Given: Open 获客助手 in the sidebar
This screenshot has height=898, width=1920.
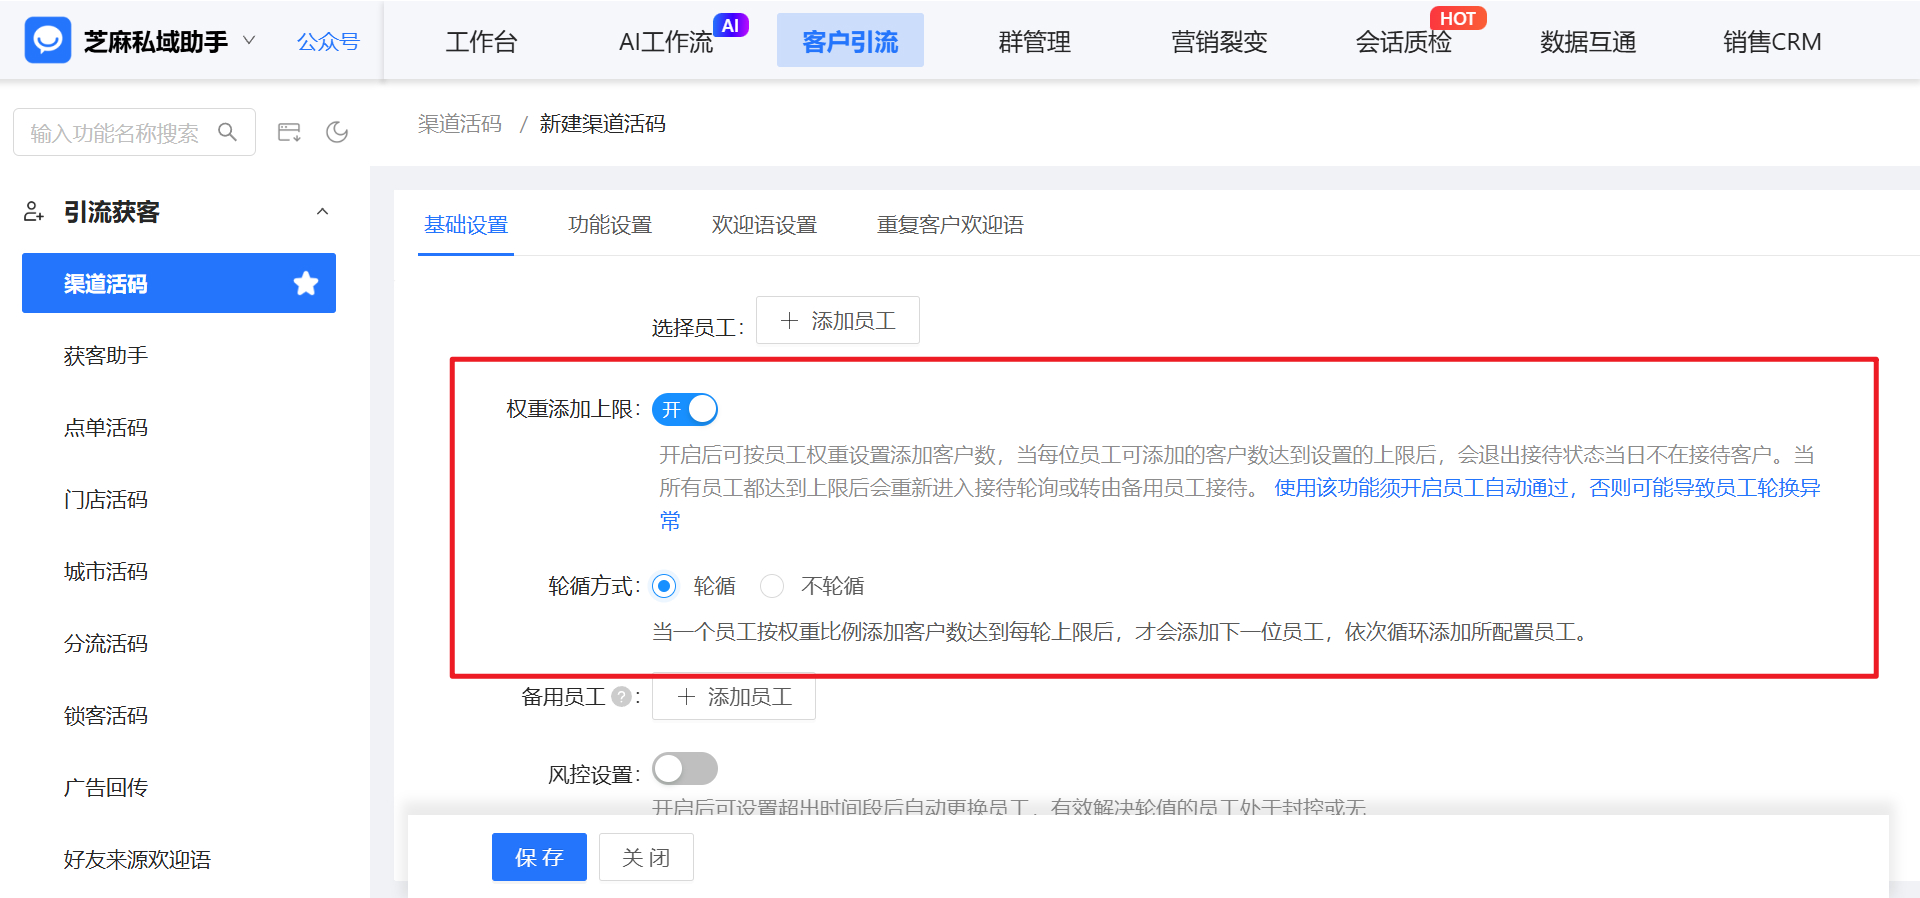Looking at the screenshot, I should tap(106, 356).
